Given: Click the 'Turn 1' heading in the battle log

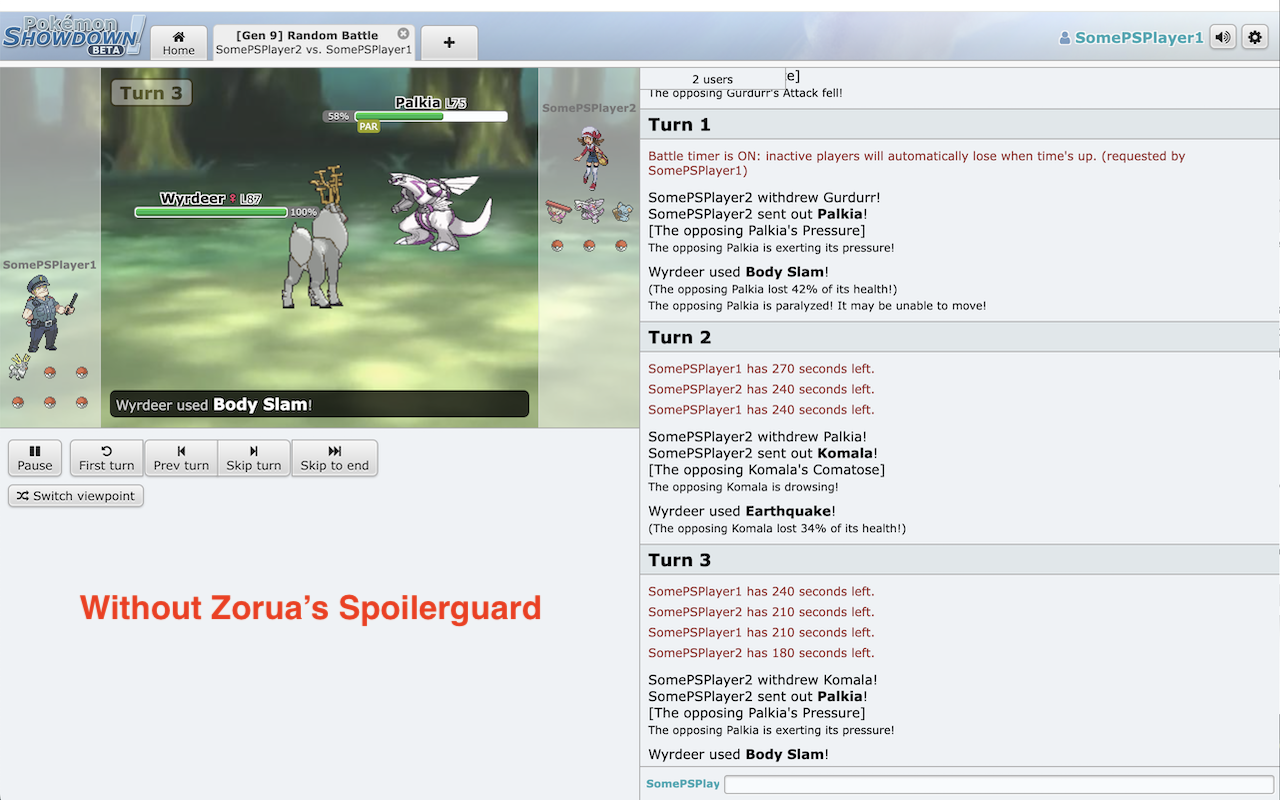Looking at the screenshot, I should point(679,125).
